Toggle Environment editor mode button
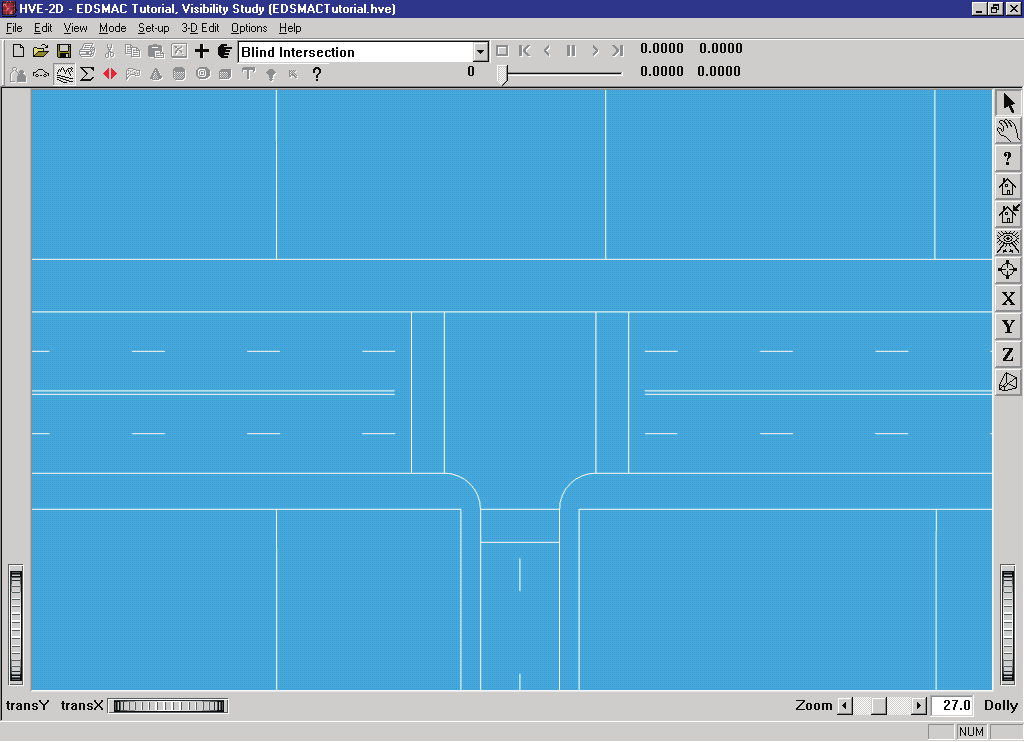Image resolution: width=1024 pixels, height=742 pixels. (64, 74)
